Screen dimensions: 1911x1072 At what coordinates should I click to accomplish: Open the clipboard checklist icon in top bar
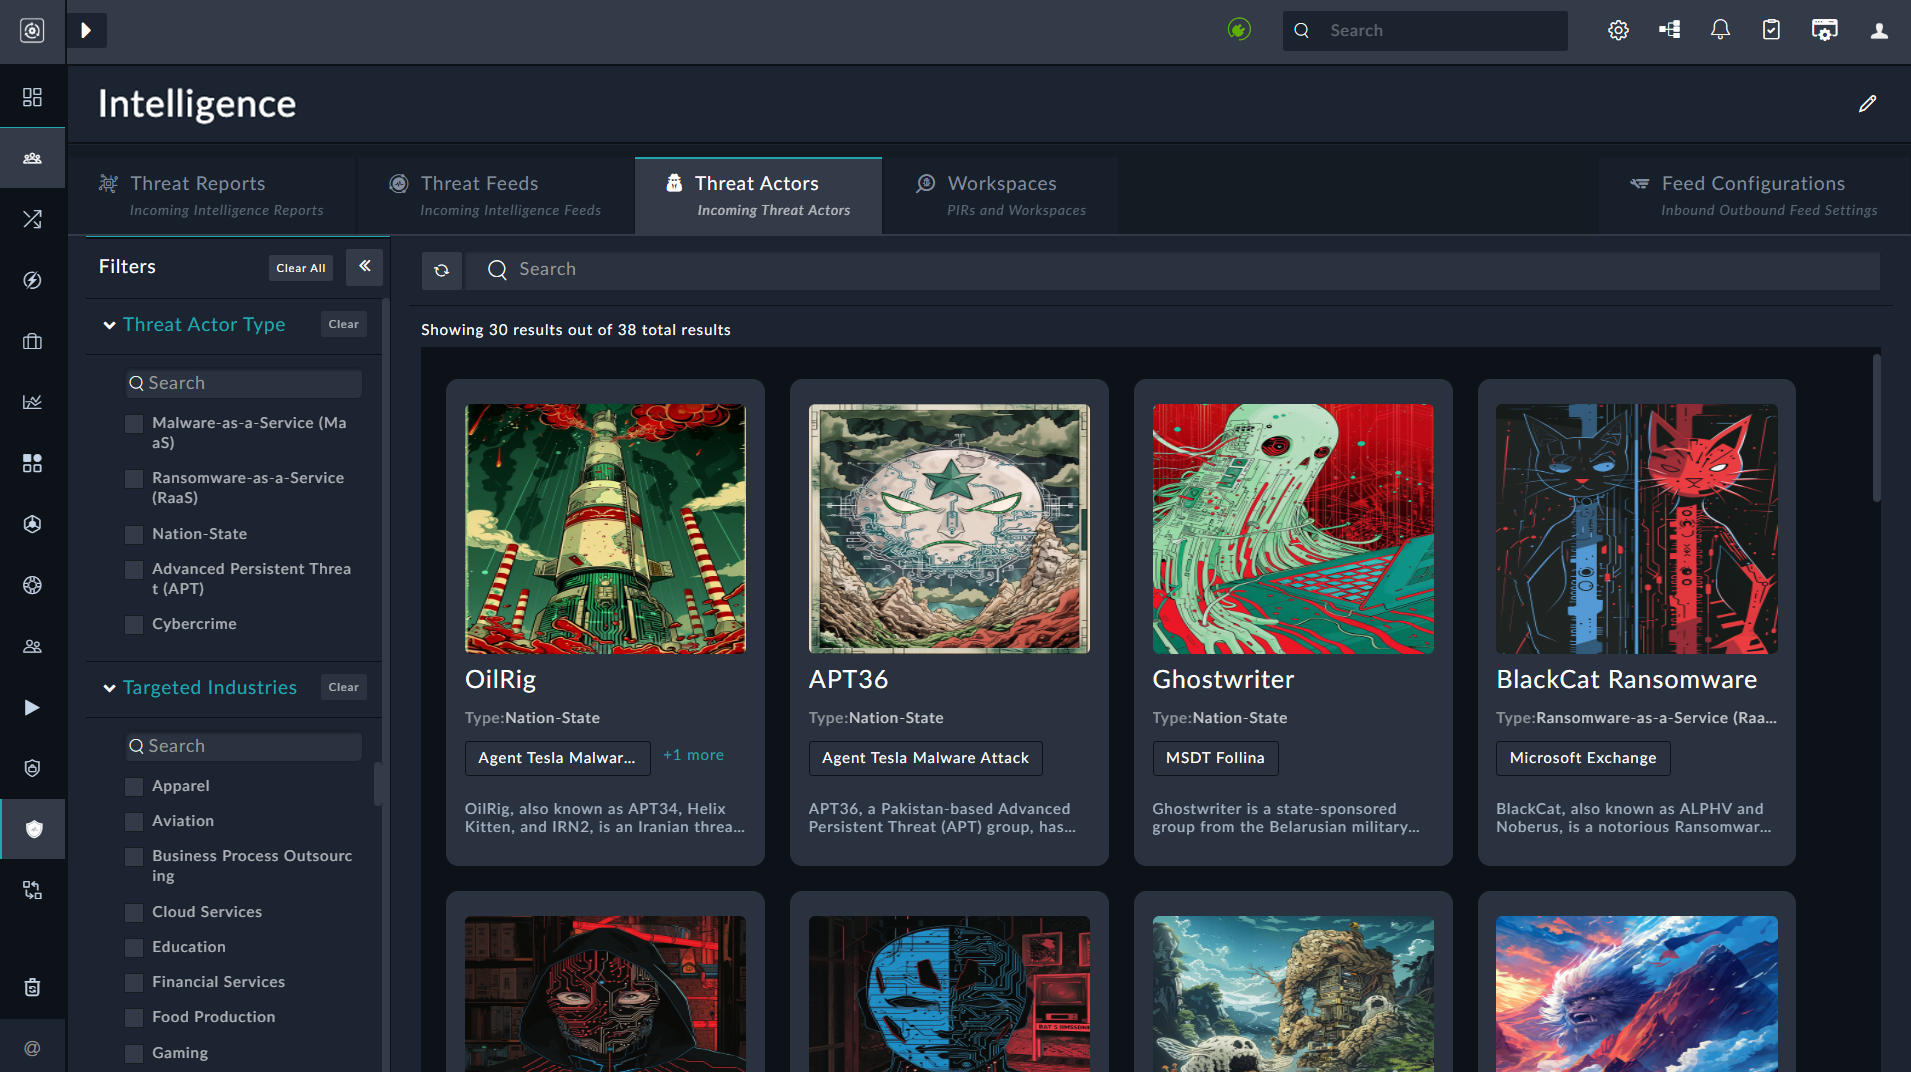pyautogui.click(x=1771, y=30)
